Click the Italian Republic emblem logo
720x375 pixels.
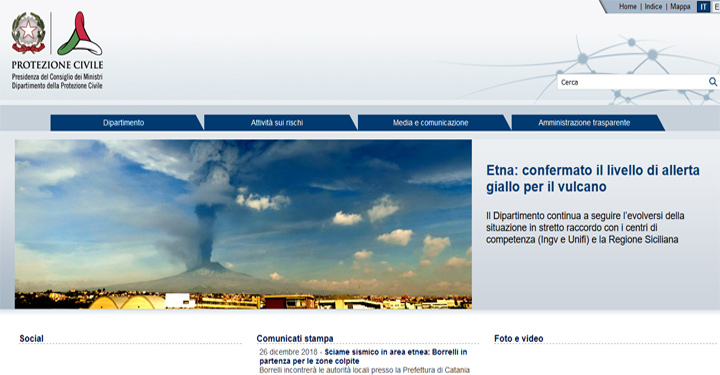[x=28, y=33]
